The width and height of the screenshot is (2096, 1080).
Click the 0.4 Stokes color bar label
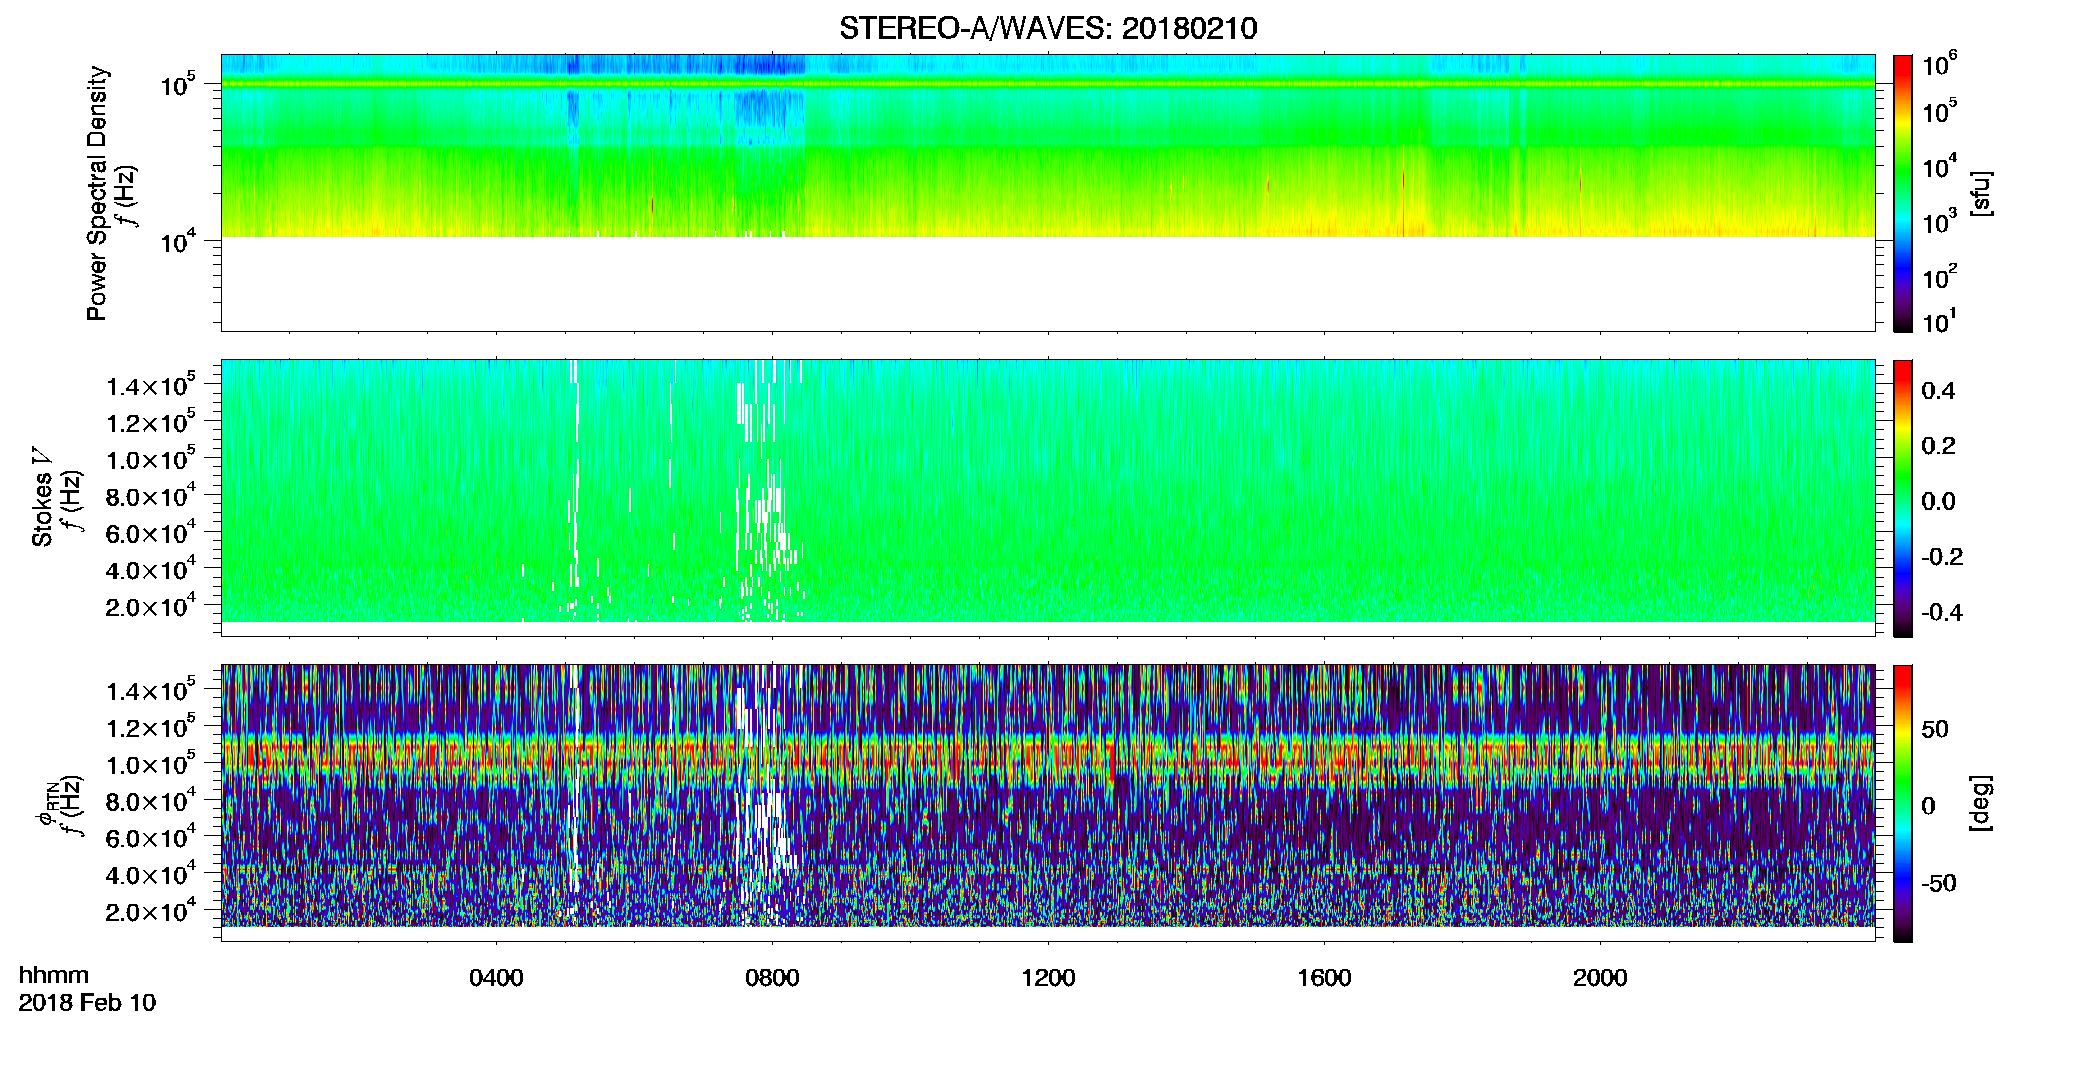click(1938, 391)
